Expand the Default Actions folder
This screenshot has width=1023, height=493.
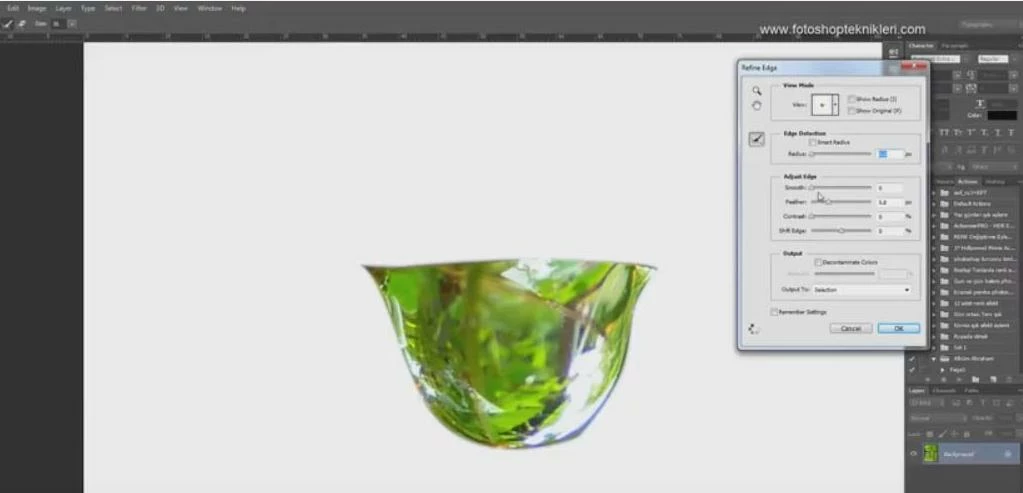(934, 203)
